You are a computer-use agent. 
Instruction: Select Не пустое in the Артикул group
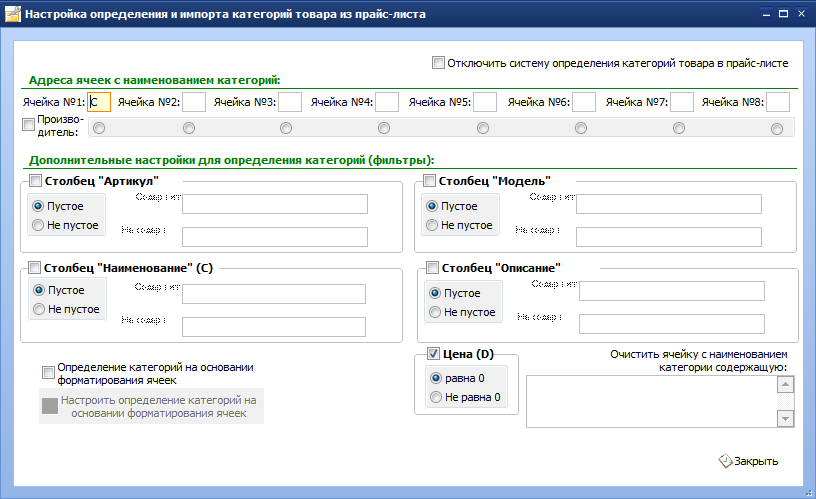point(38,225)
